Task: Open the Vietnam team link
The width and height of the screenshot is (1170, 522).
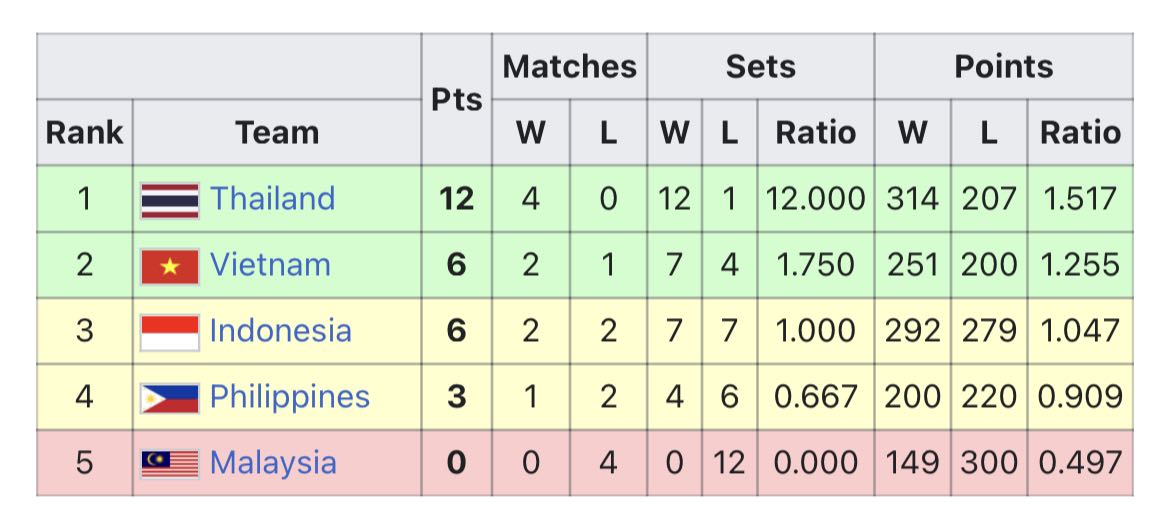Action: point(270,265)
